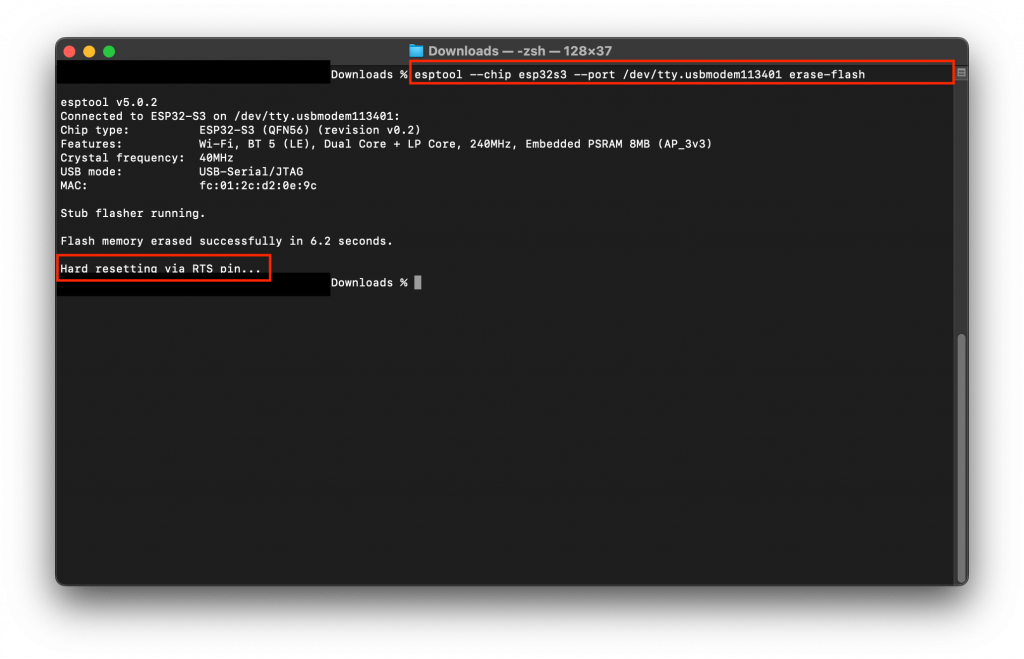Viewport: 1024px width, 659px height.
Task: Click the 'Stub flasher running.' output line
Action: click(132, 213)
